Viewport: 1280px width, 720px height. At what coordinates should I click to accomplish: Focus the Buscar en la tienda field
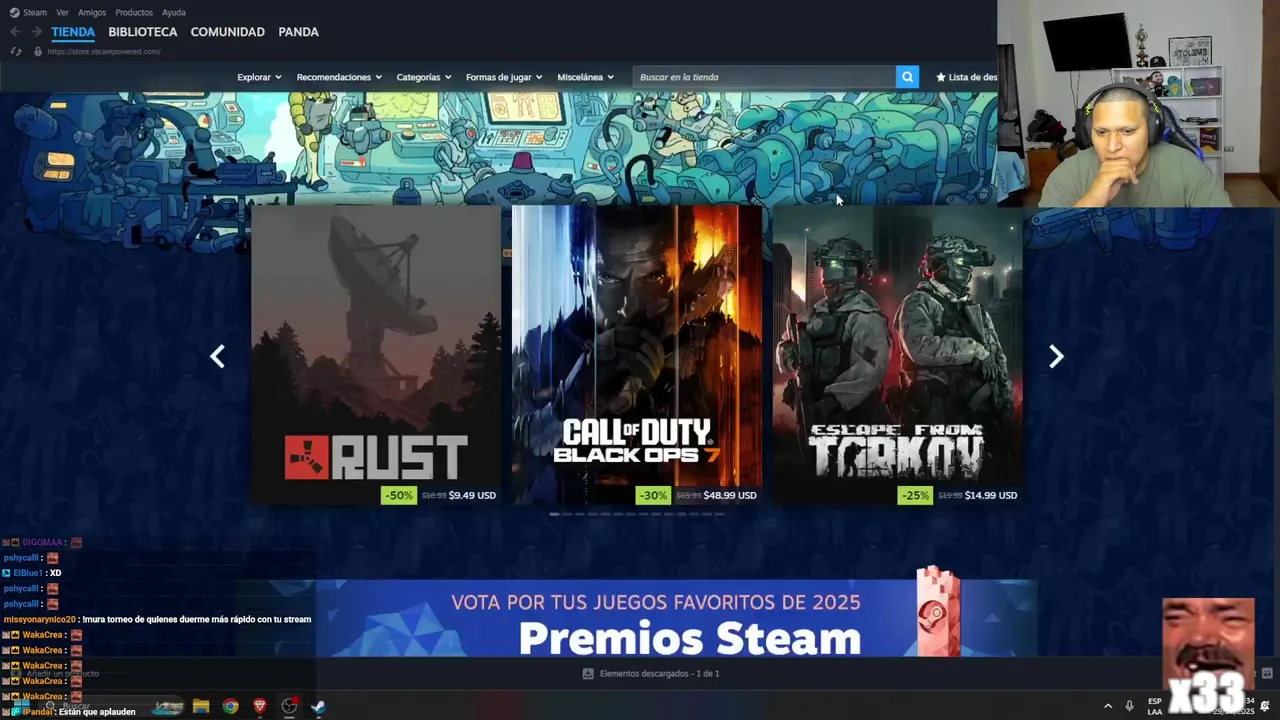[x=765, y=77]
